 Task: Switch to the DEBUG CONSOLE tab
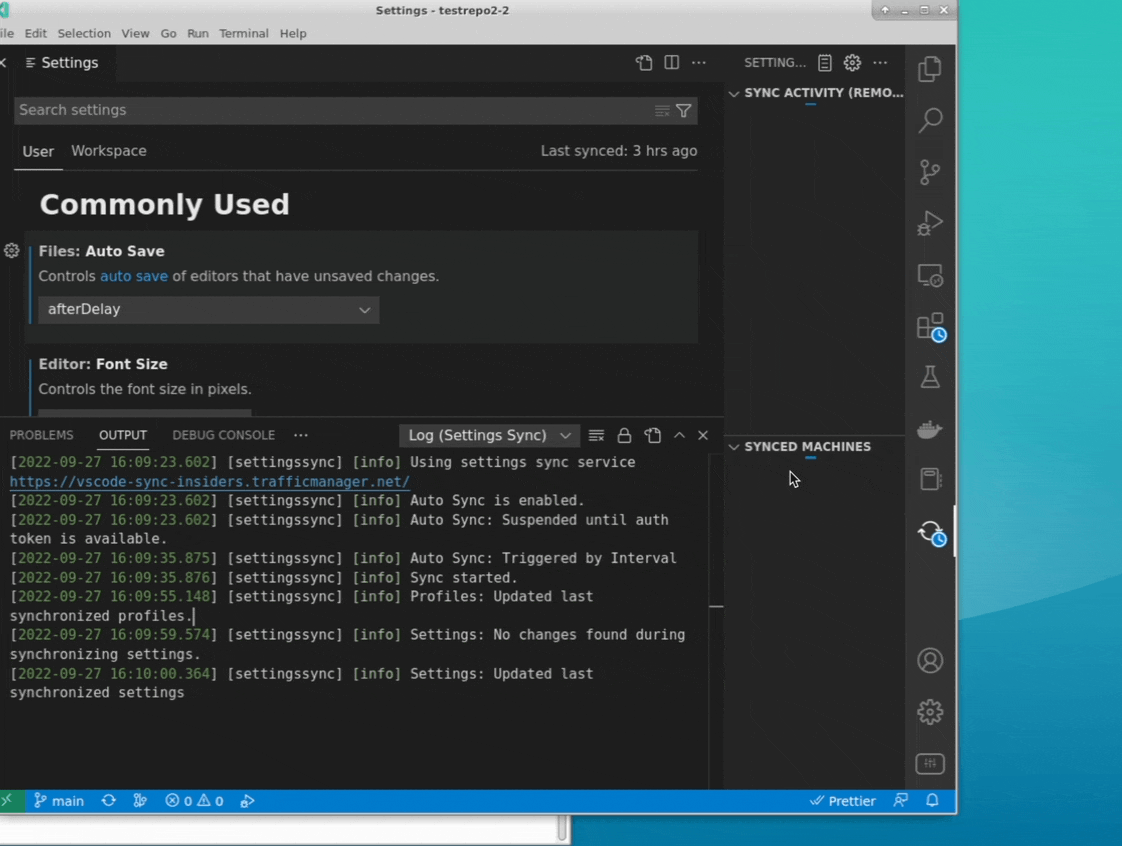tap(223, 435)
